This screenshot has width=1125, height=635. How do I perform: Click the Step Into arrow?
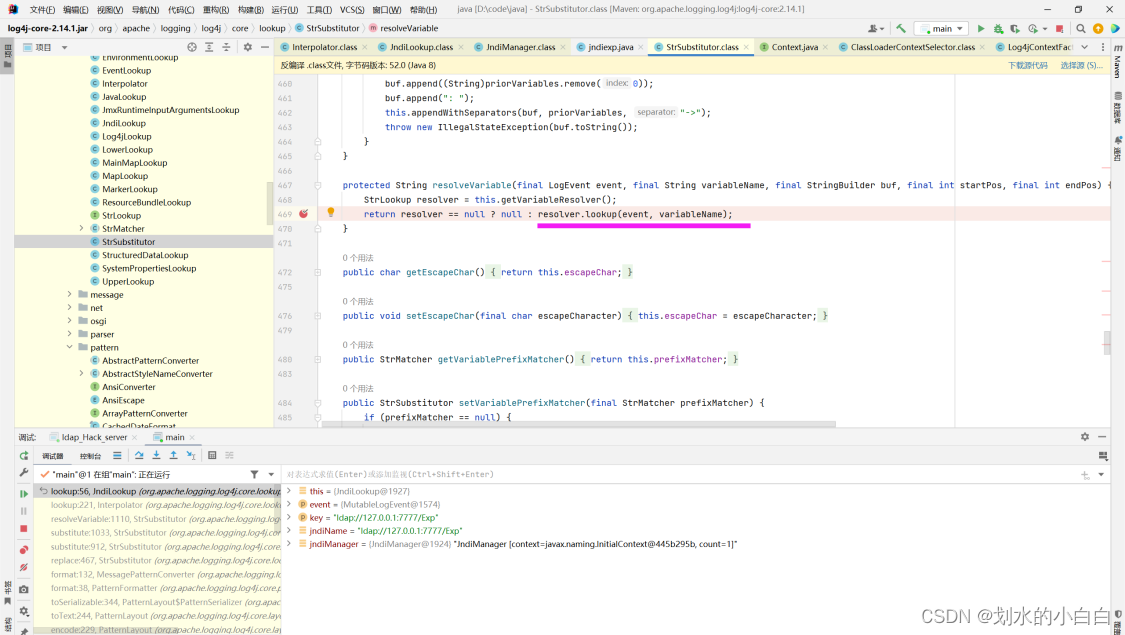click(x=156, y=456)
